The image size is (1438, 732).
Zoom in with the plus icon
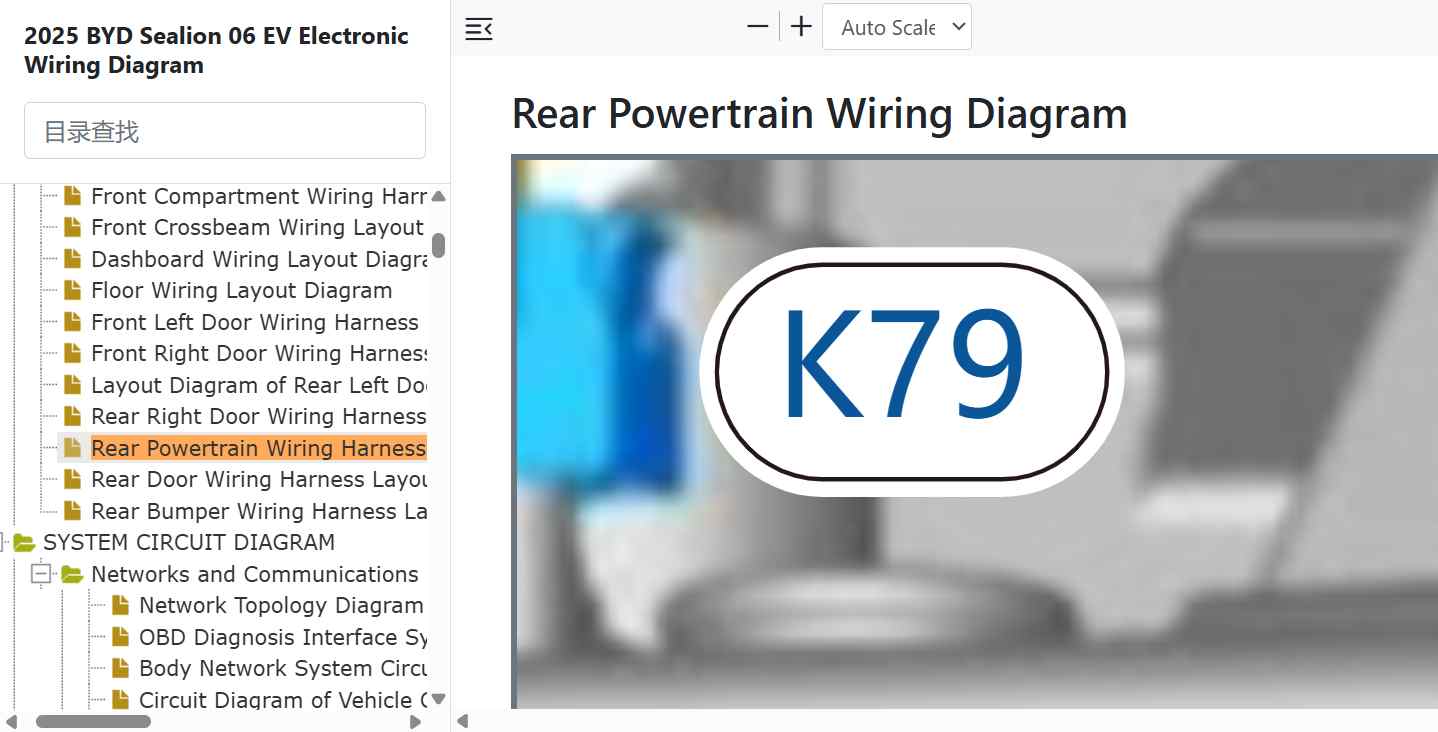[x=801, y=27]
